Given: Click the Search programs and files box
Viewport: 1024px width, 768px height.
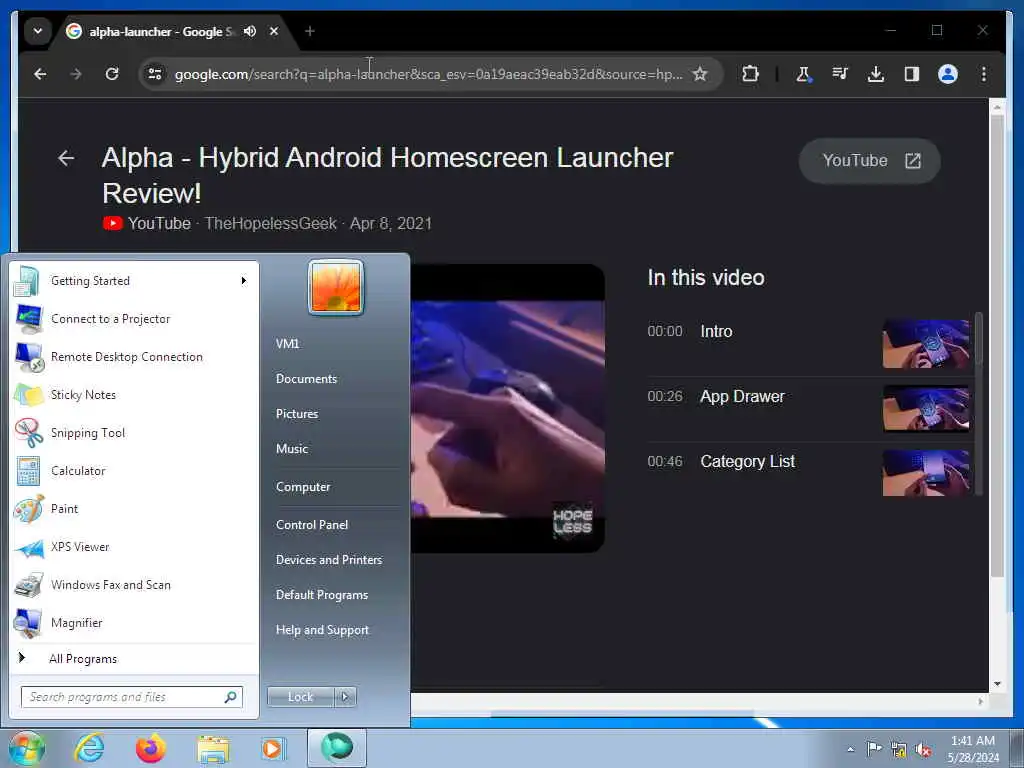Looking at the screenshot, I should [x=131, y=697].
